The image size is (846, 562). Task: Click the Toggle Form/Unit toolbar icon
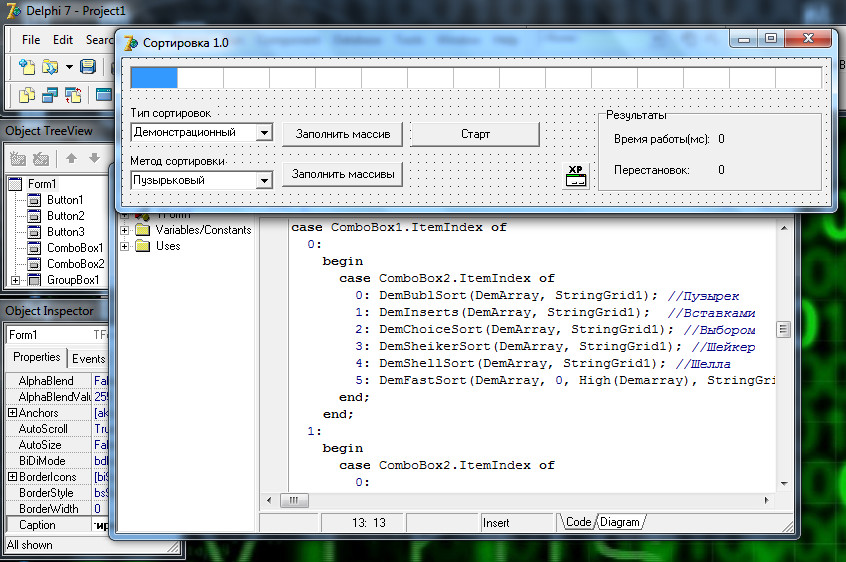click(73, 95)
